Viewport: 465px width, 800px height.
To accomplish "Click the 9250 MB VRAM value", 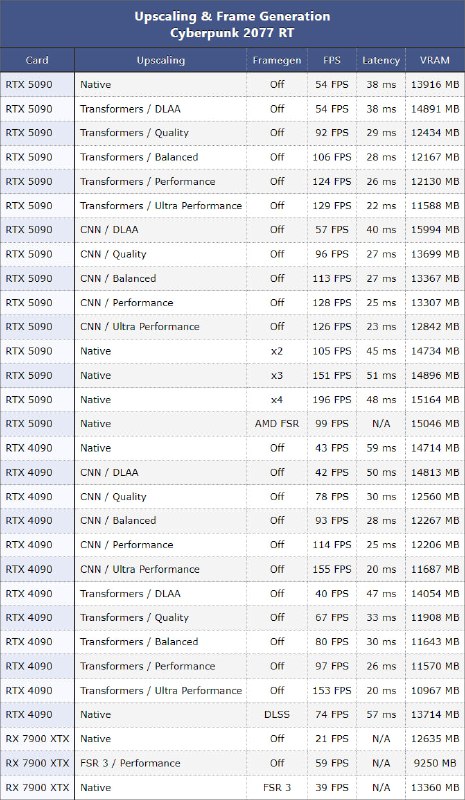I will (x=435, y=763).
